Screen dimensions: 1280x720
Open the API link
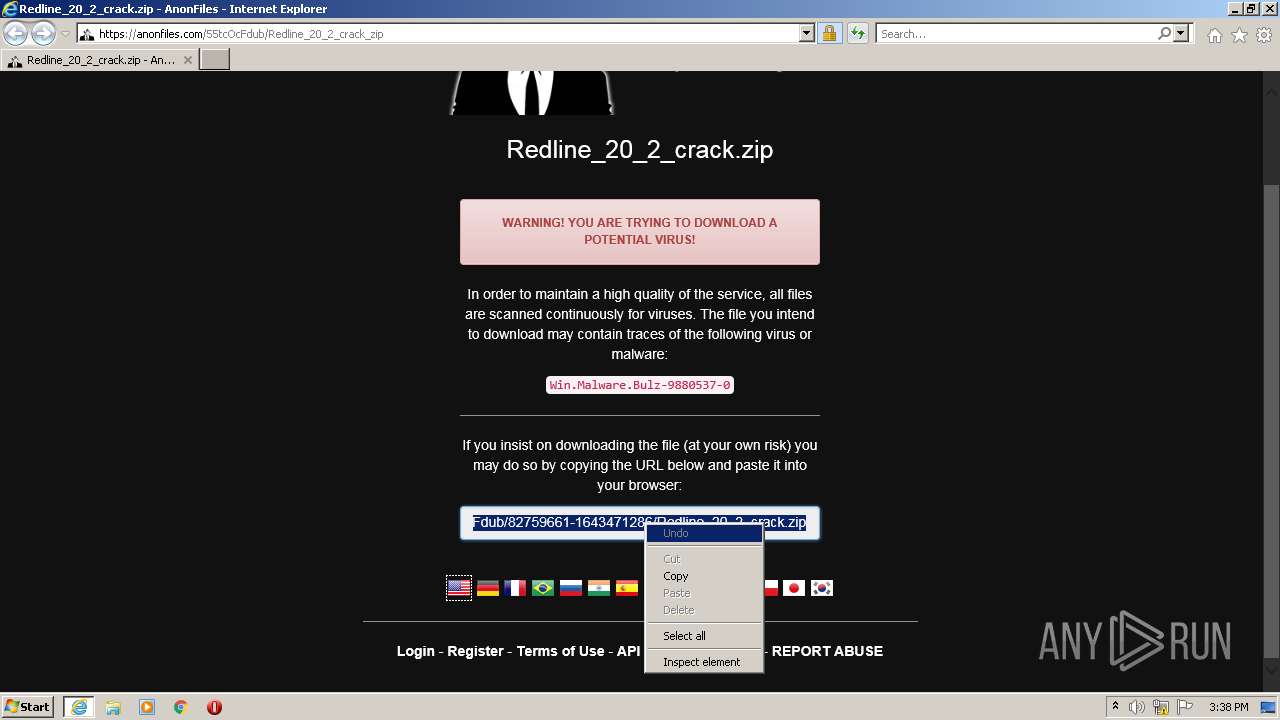628,651
